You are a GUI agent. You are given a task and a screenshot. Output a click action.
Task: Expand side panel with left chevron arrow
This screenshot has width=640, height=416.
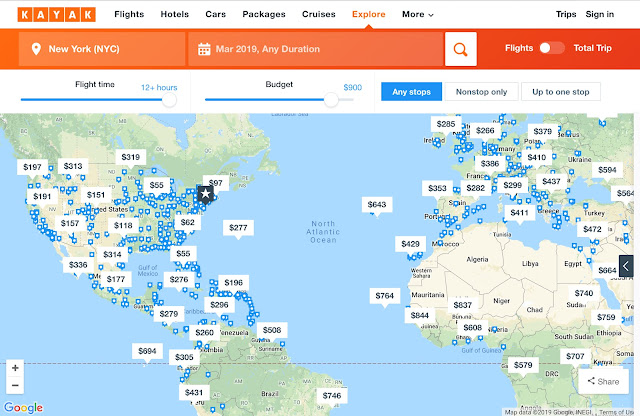(626, 266)
